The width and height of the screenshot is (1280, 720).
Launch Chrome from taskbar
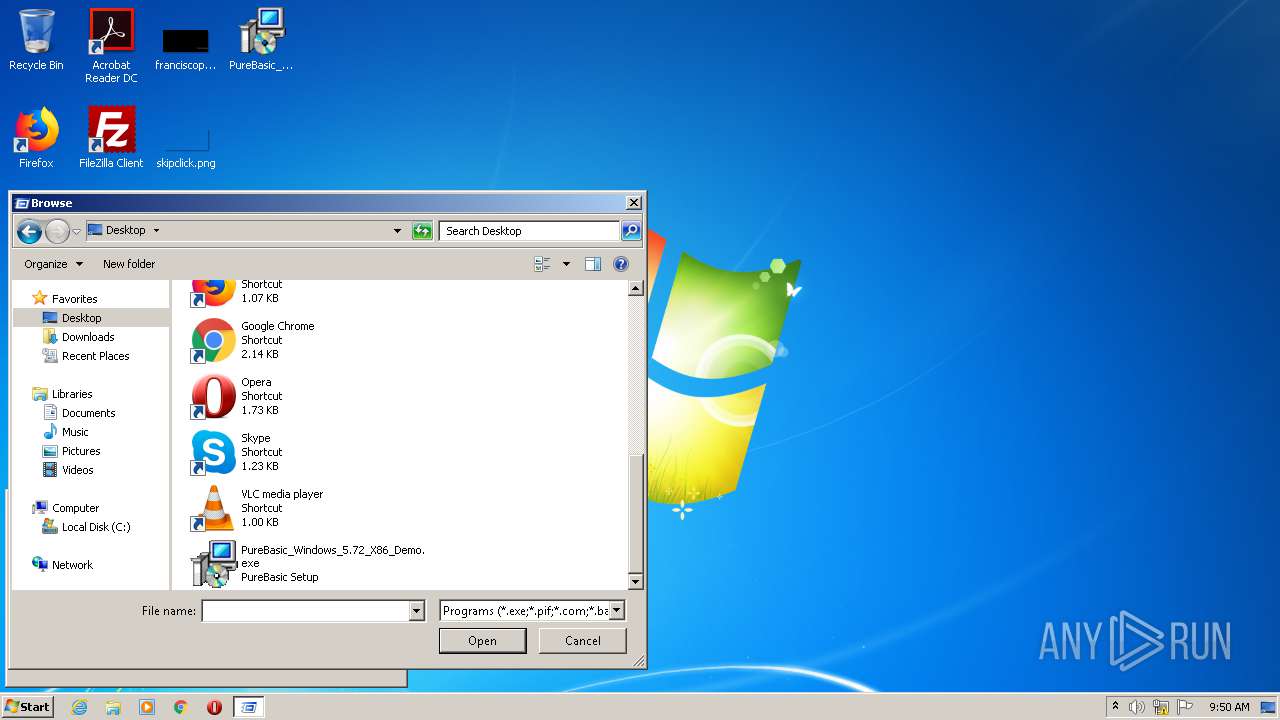coord(181,707)
